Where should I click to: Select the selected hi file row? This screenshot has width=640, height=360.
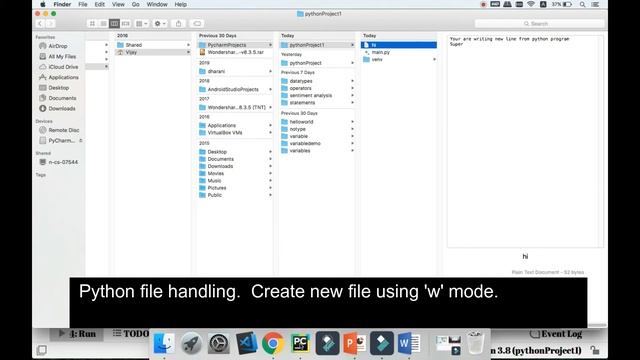click(399, 45)
